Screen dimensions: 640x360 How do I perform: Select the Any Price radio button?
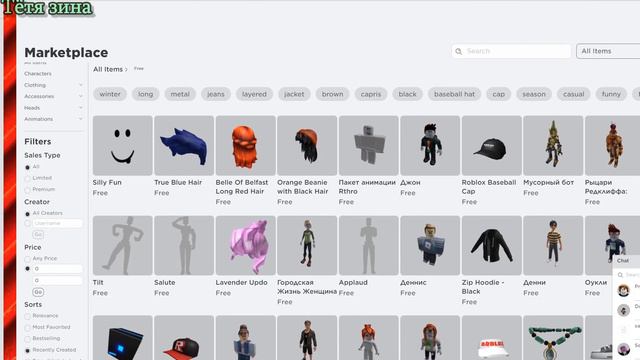pos(27,259)
